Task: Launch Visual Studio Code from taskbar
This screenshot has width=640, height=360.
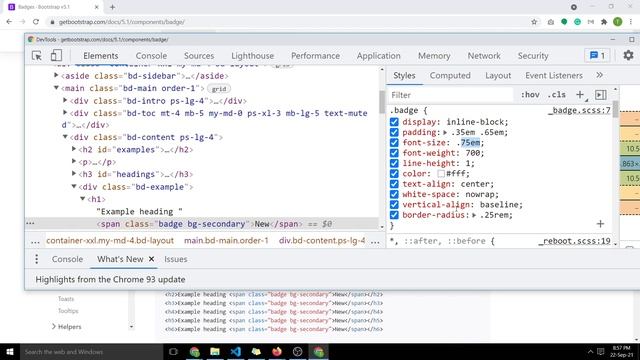Action: (236, 351)
